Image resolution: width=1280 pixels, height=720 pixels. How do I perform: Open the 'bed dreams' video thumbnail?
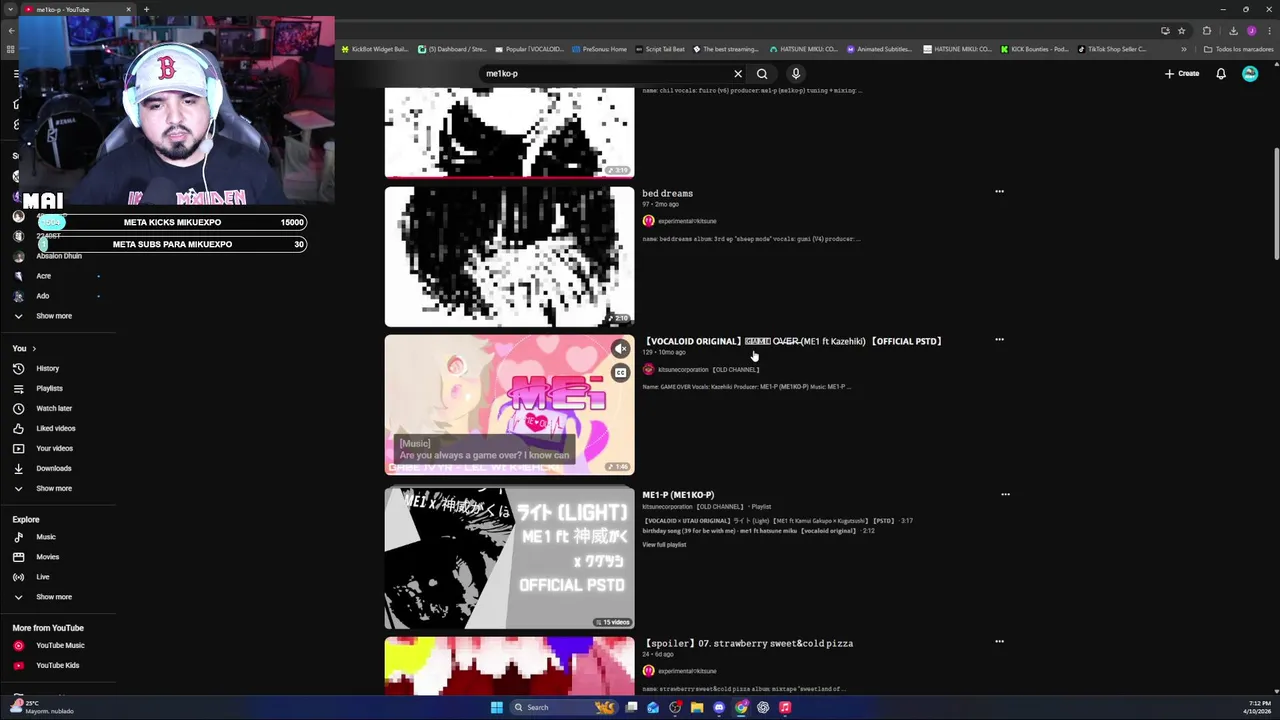tap(509, 257)
